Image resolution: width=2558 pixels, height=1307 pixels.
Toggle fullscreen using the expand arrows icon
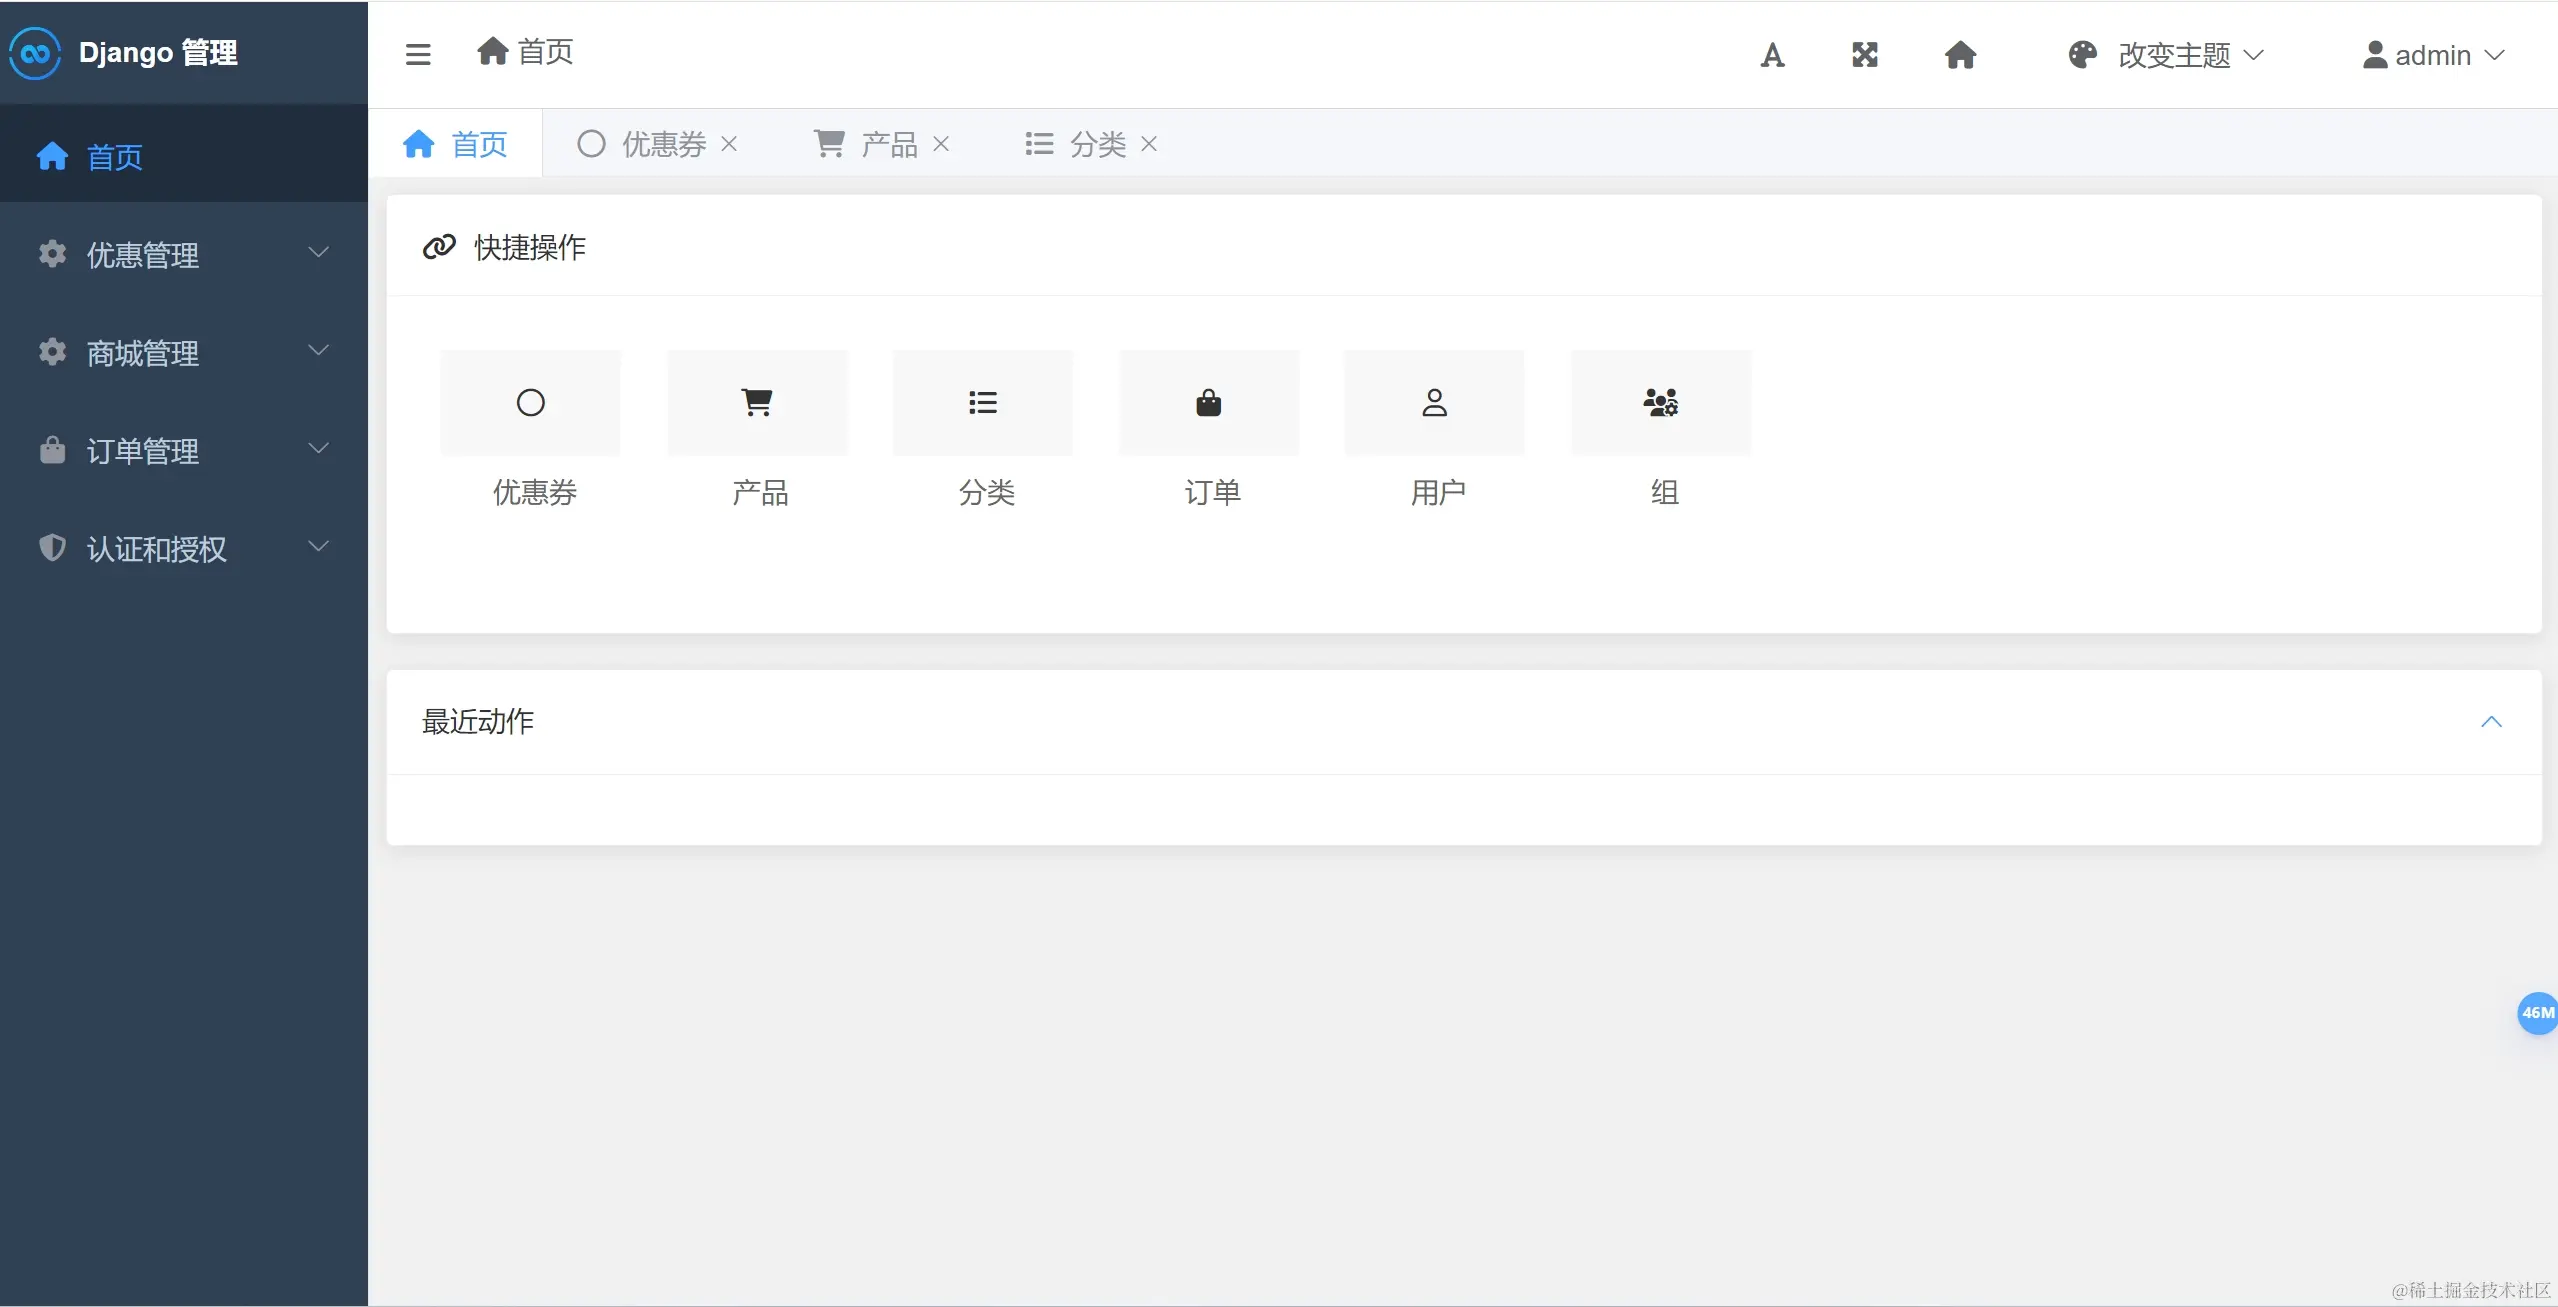[1865, 55]
